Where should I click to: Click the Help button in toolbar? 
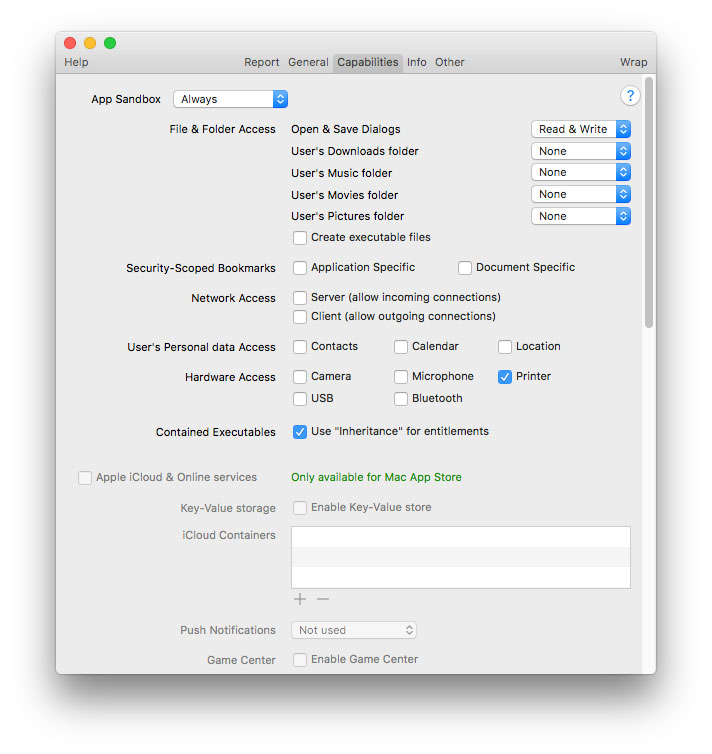coord(76,62)
